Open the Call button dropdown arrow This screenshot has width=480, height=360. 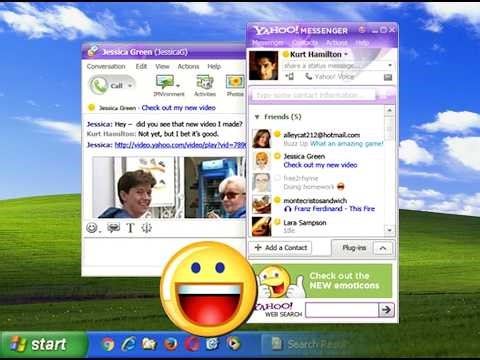click(x=130, y=86)
